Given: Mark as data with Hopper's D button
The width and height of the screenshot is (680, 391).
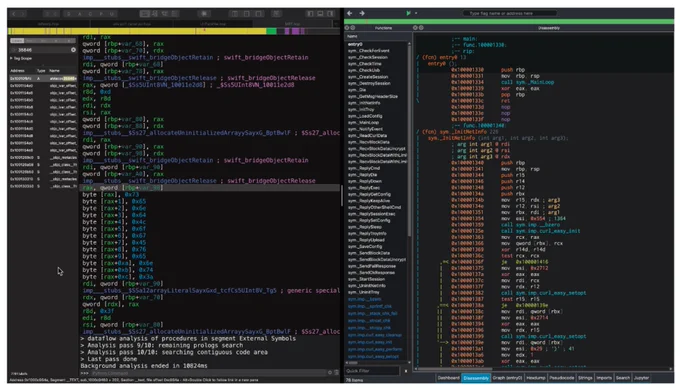Looking at the screenshot, I should (x=69, y=14).
